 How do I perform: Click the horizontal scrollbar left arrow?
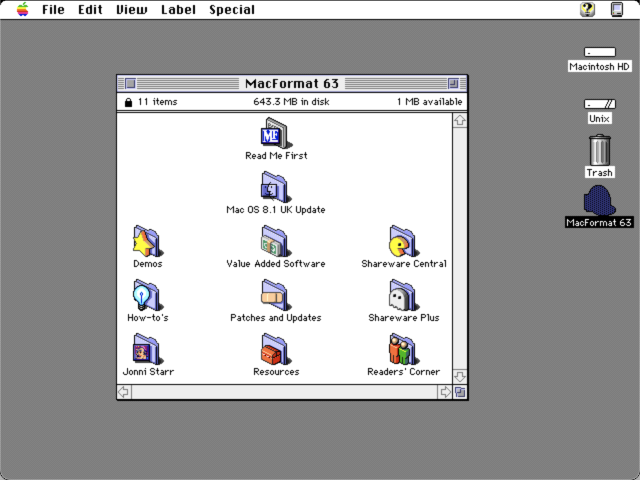[x=124, y=392]
